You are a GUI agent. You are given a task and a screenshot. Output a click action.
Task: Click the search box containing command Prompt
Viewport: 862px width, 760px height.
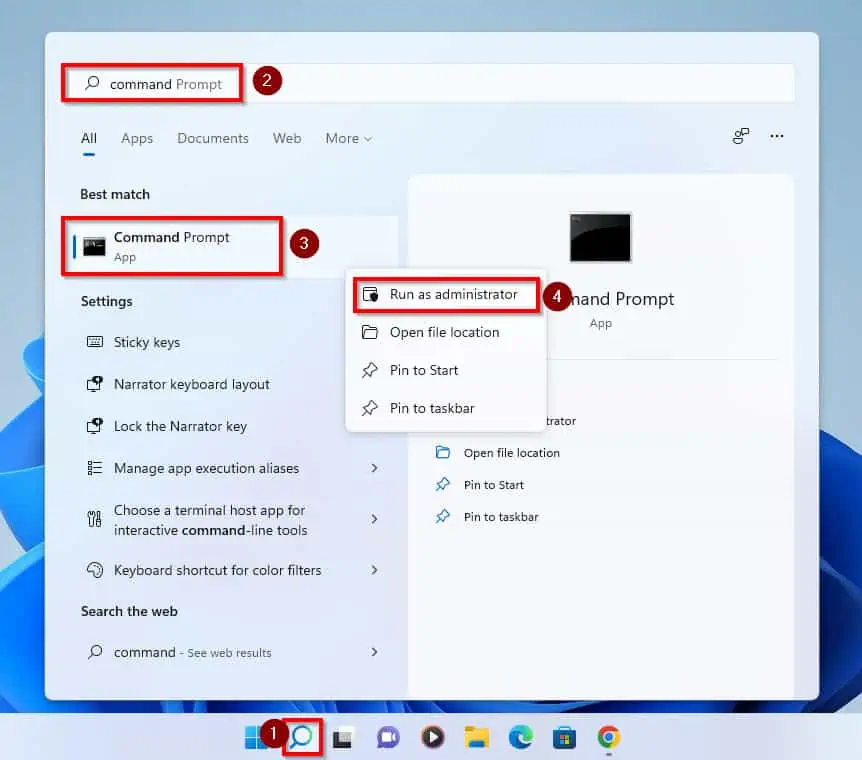coord(429,84)
